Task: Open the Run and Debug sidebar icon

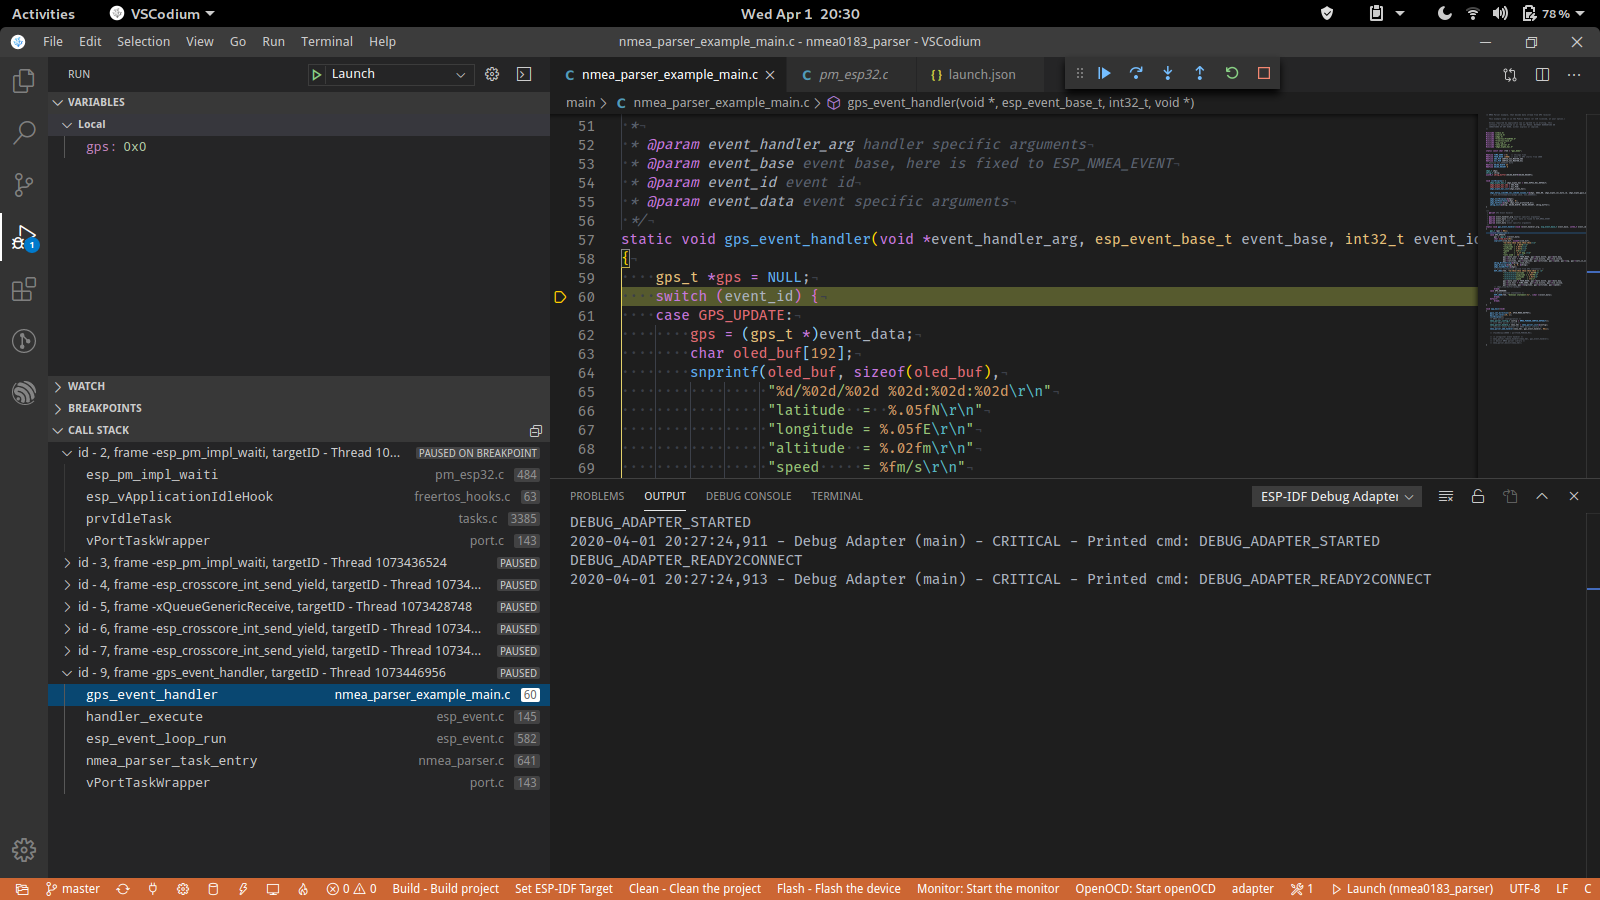Action: 23,237
